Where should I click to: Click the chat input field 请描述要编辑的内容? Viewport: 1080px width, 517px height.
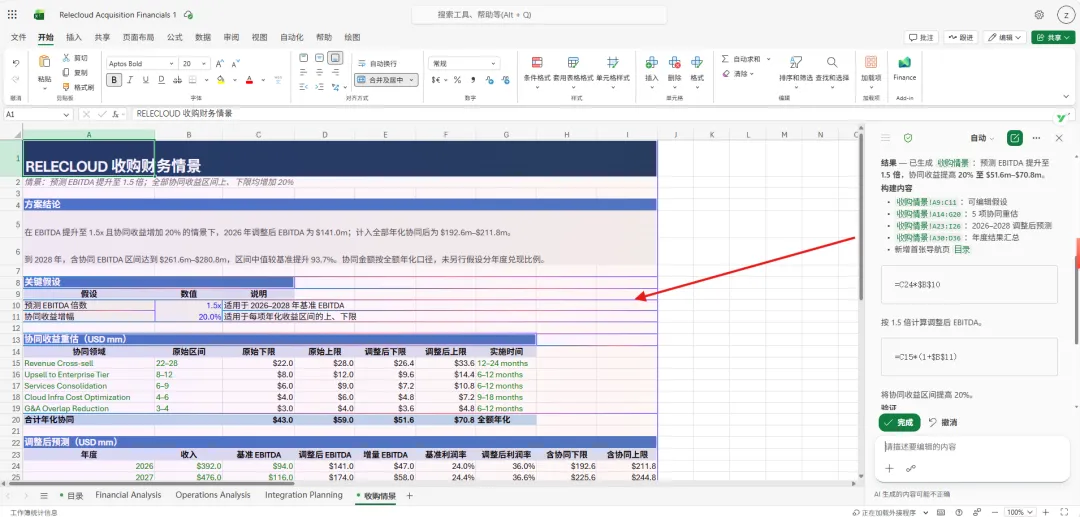tap(971, 447)
